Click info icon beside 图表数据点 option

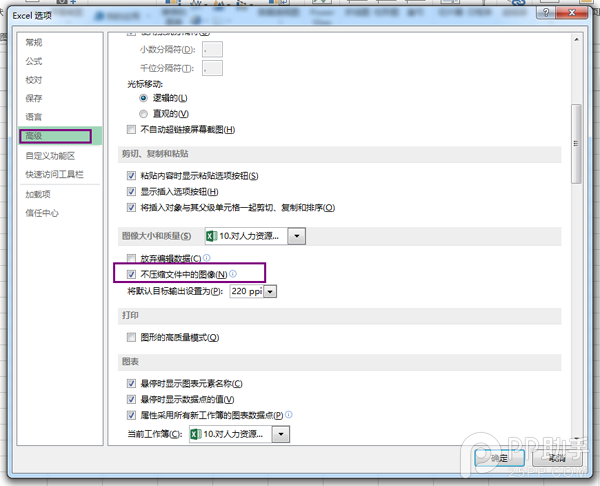[x=289, y=414]
